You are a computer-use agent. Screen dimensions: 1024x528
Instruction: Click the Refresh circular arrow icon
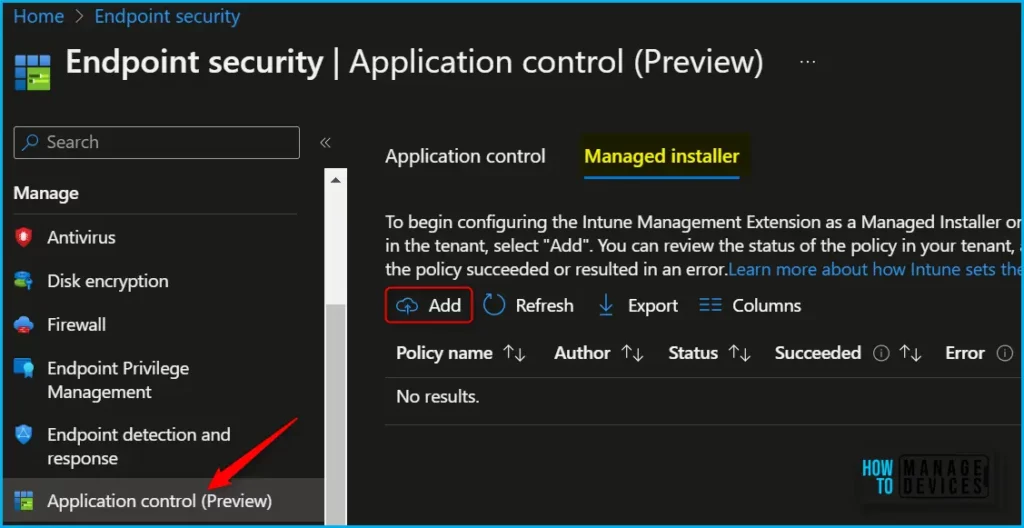click(x=494, y=305)
